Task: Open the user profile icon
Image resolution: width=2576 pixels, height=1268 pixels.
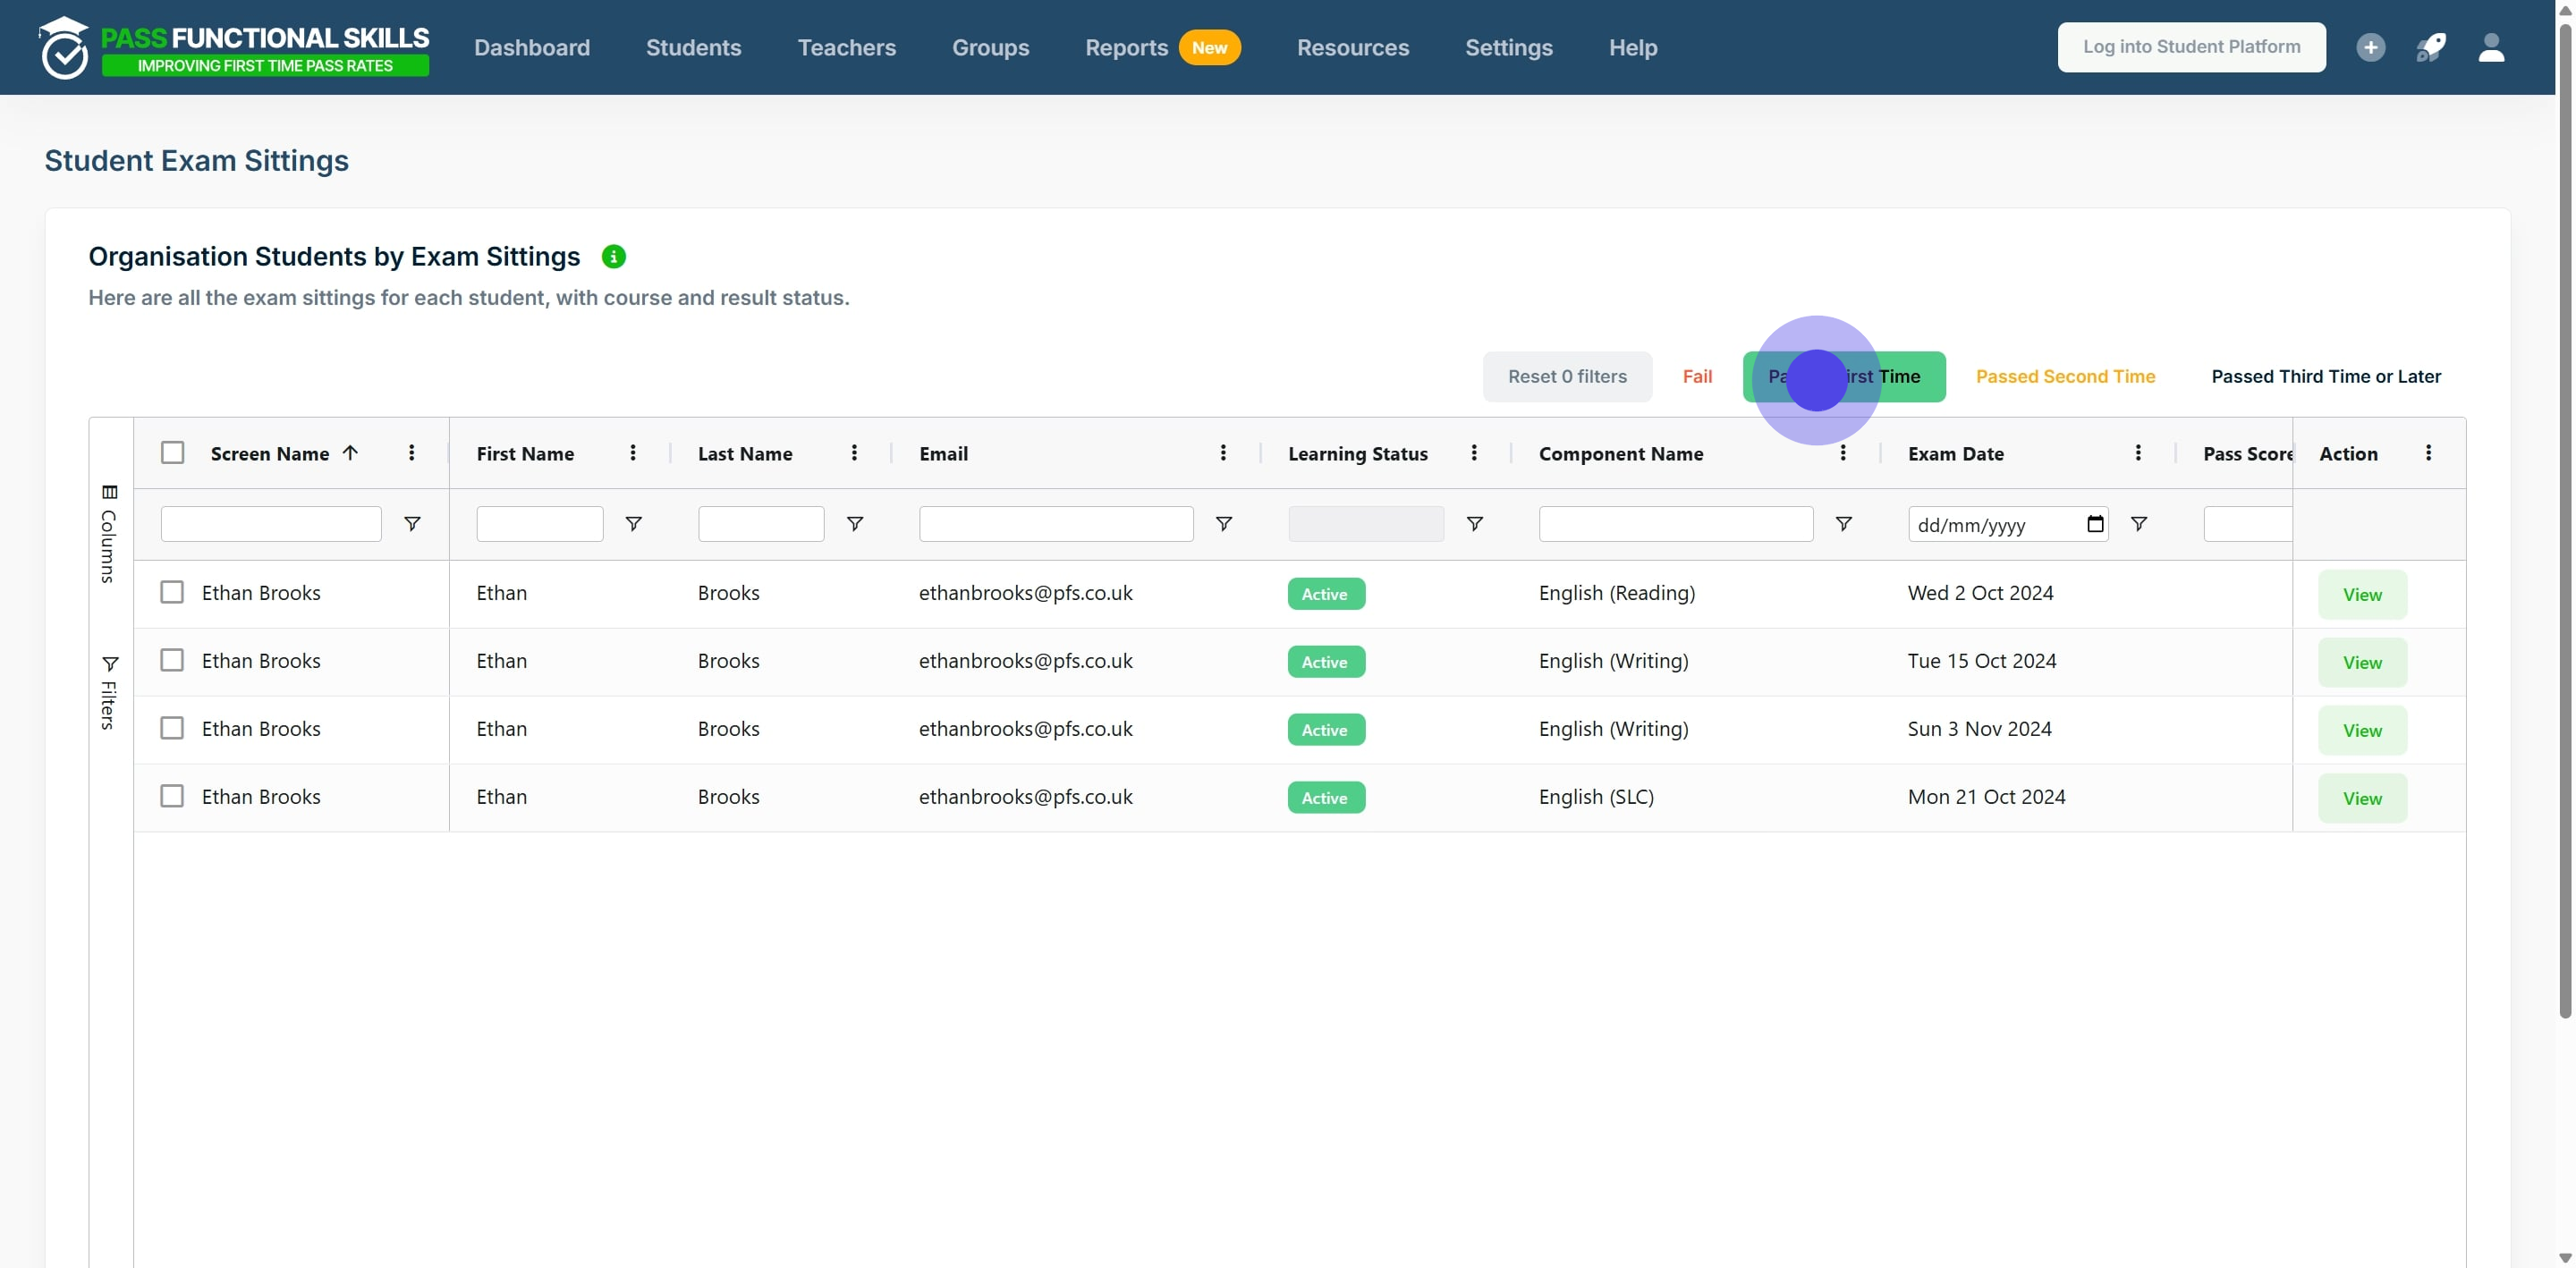Action: coord(2491,47)
